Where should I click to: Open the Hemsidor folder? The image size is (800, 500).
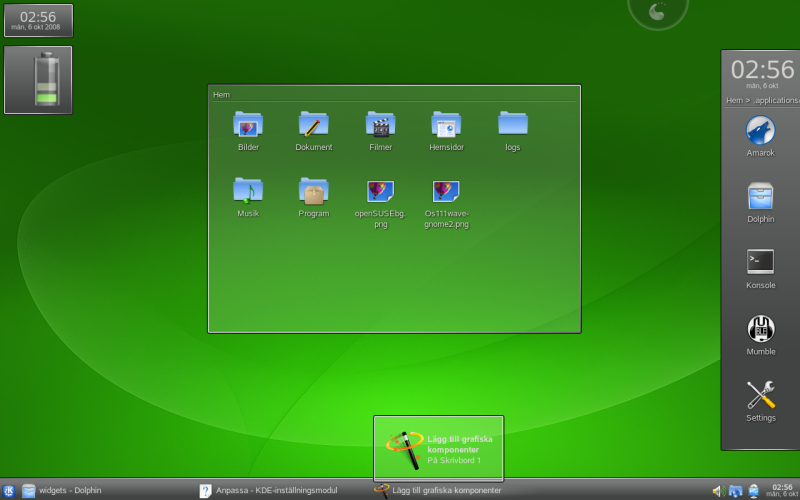pyautogui.click(x=446, y=131)
